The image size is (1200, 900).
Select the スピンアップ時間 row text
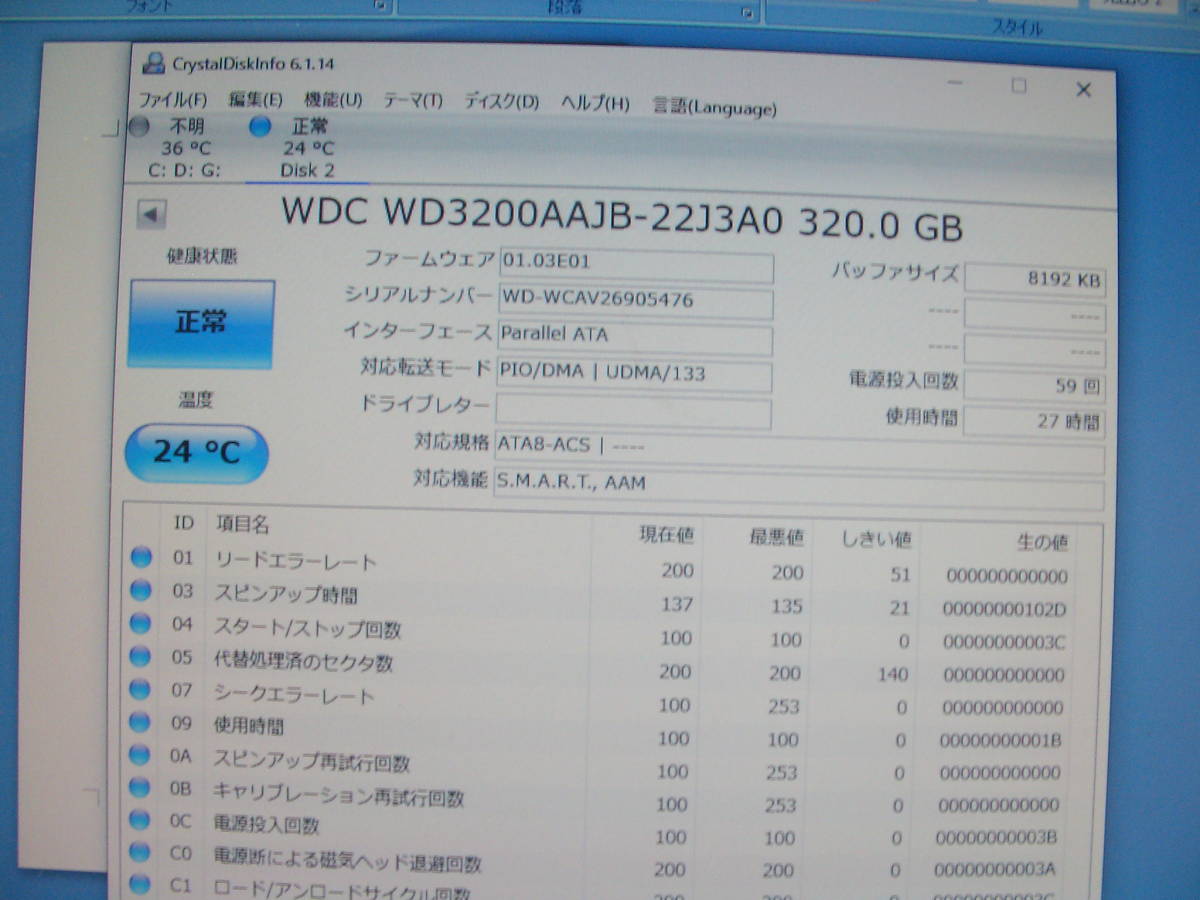pyautogui.click(x=286, y=594)
